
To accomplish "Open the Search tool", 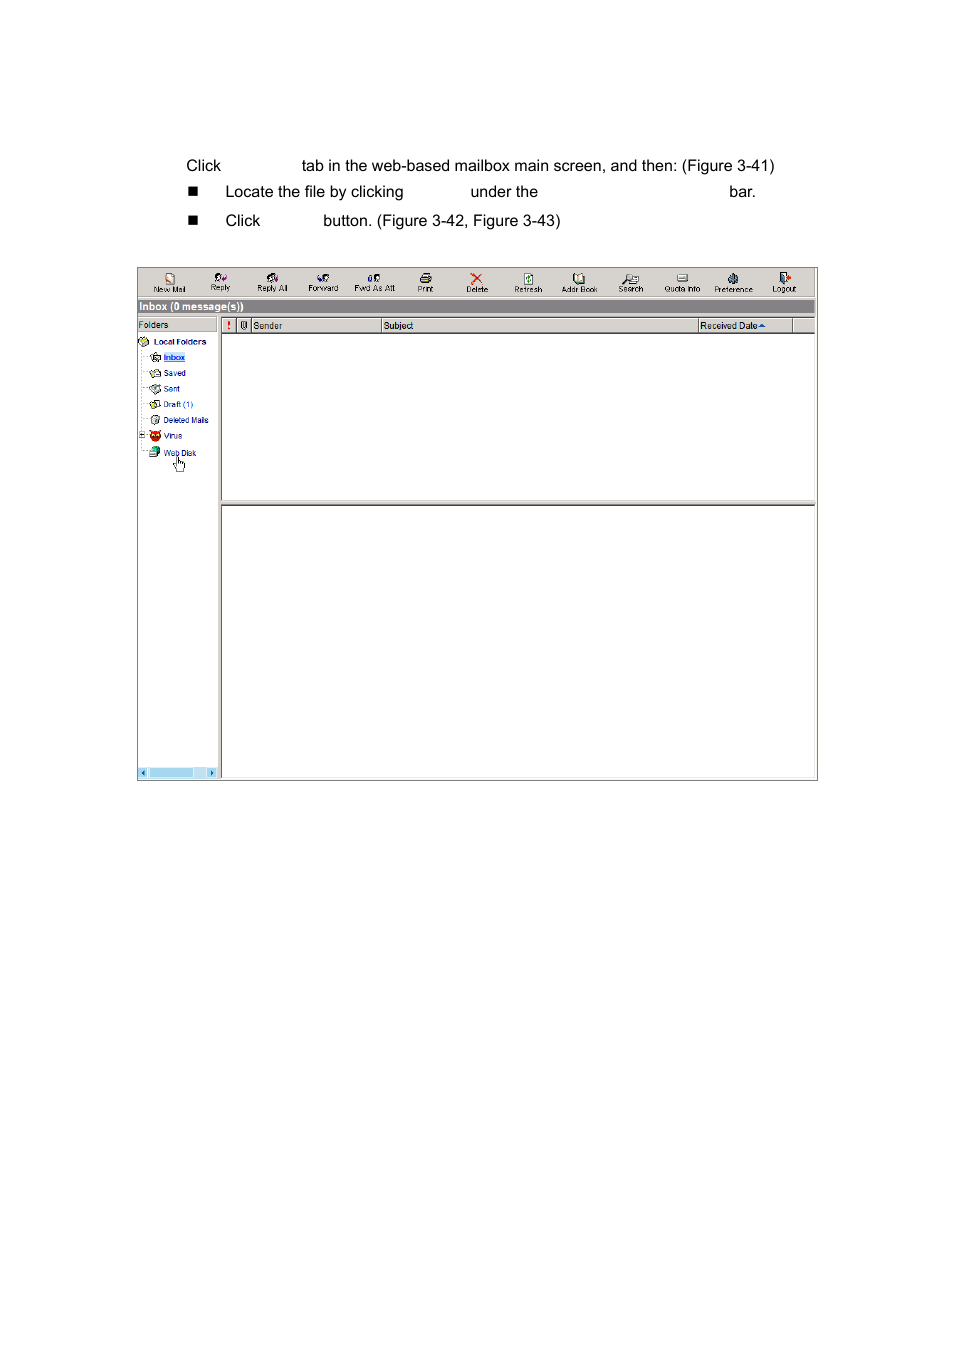I will [630, 282].
